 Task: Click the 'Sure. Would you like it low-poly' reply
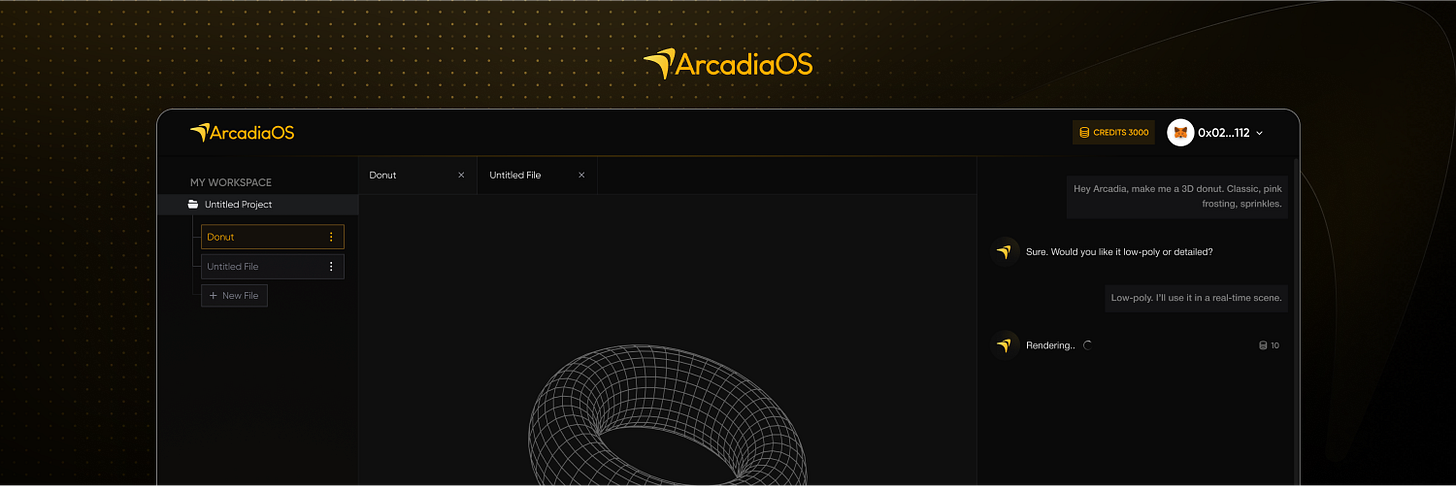click(1119, 252)
